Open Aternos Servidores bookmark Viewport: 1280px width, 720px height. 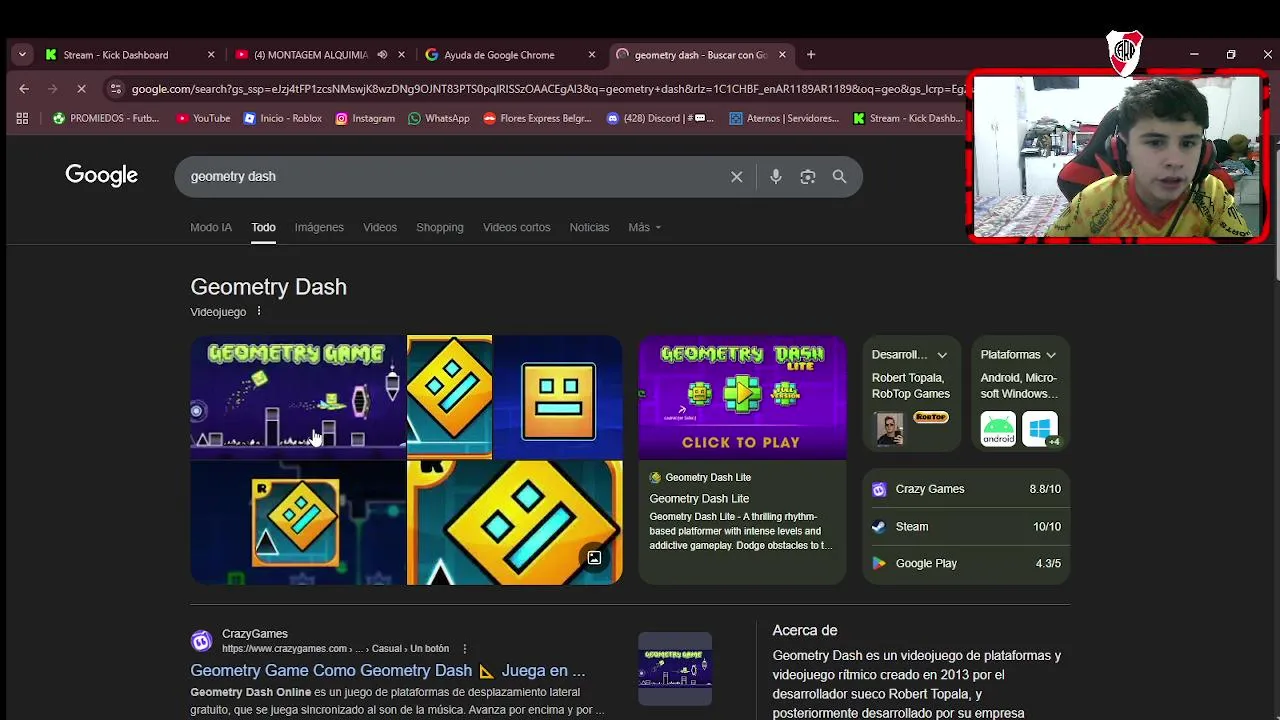(784, 118)
